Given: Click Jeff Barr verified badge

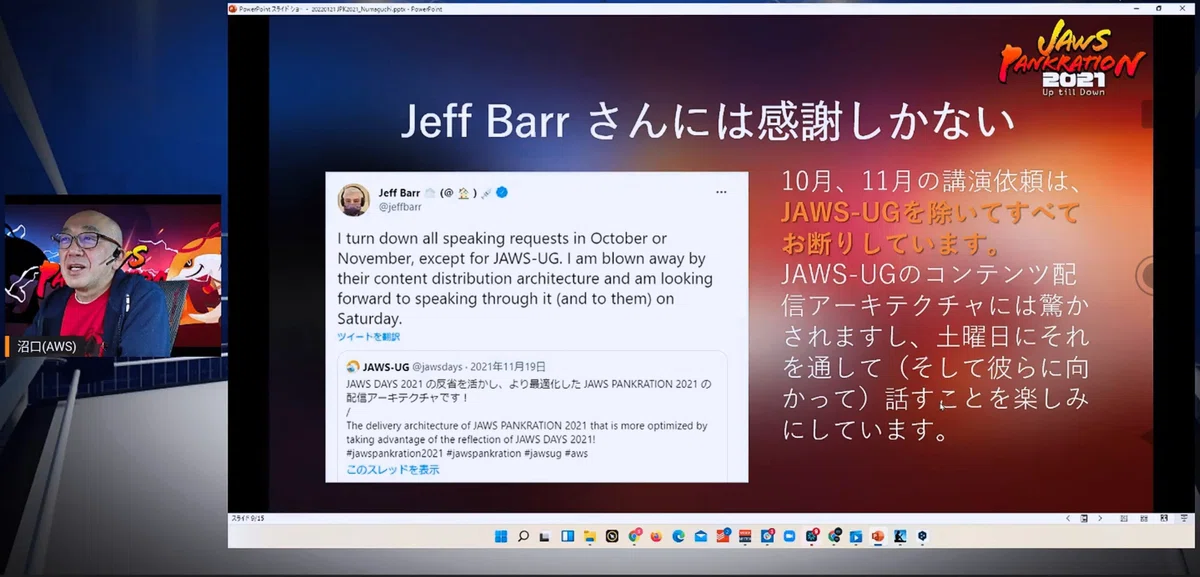Looking at the screenshot, I should point(501,192).
